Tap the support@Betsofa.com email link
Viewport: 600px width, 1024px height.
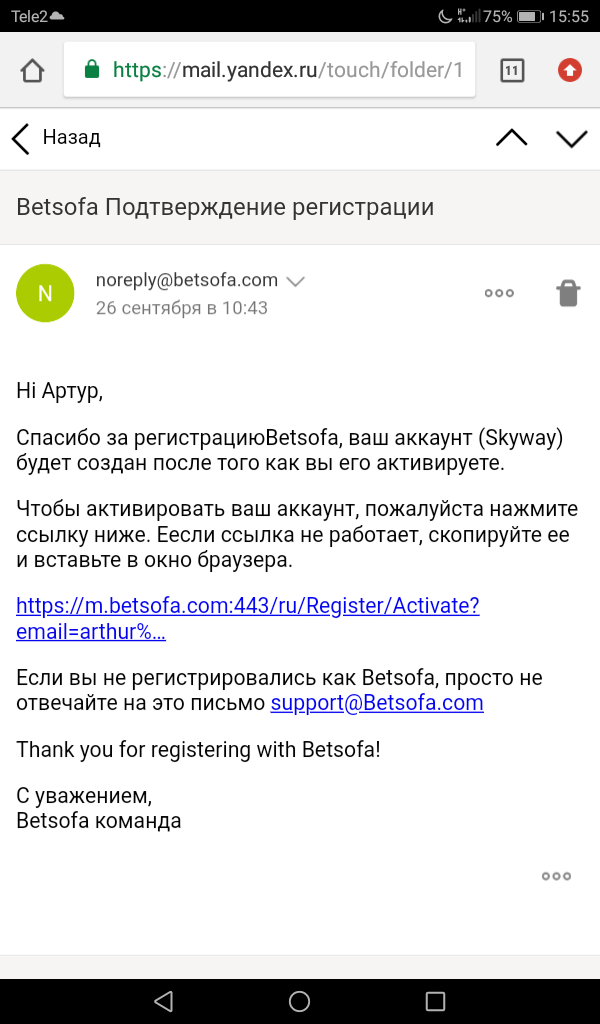[377, 703]
